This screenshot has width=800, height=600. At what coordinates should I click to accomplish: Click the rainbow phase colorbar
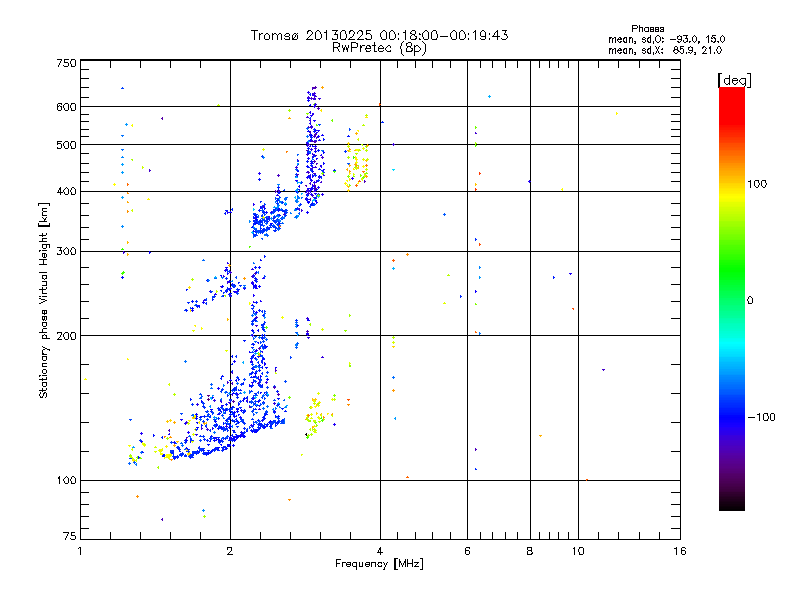[x=732, y=298]
